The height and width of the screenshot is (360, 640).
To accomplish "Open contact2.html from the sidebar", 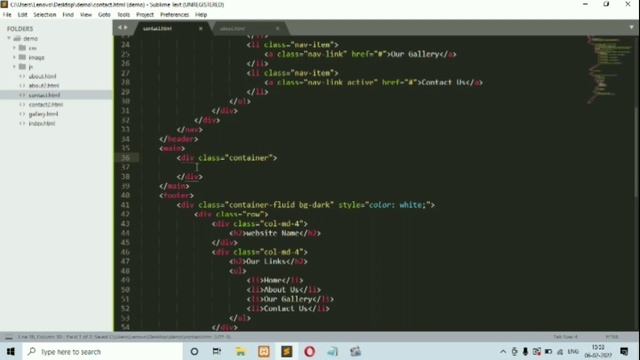I will 46,104.
